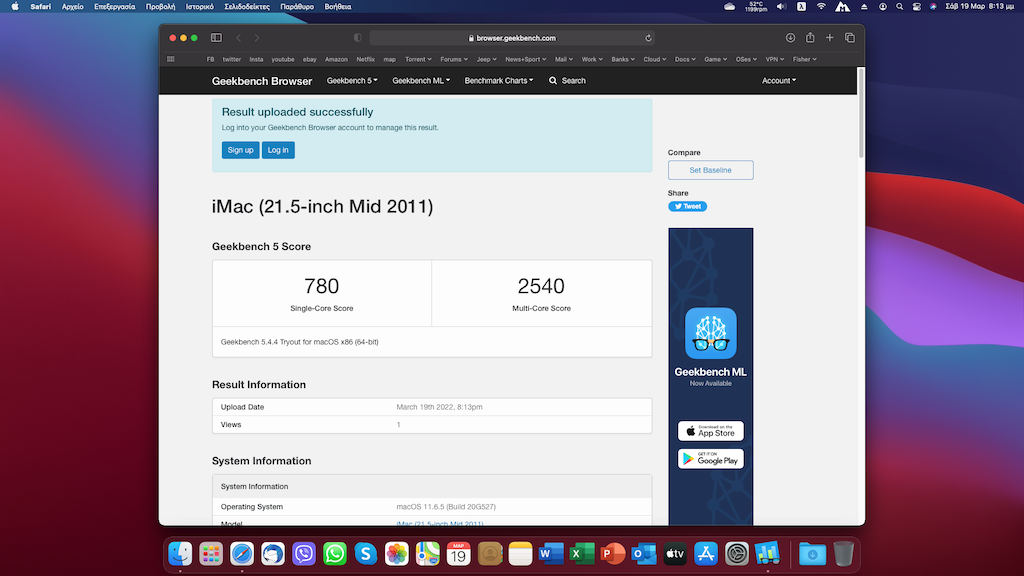Image resolution: width=1024 pixels, height=576 pixels.
Task: Open the Safari menu in menu bar
Action: 40,7
